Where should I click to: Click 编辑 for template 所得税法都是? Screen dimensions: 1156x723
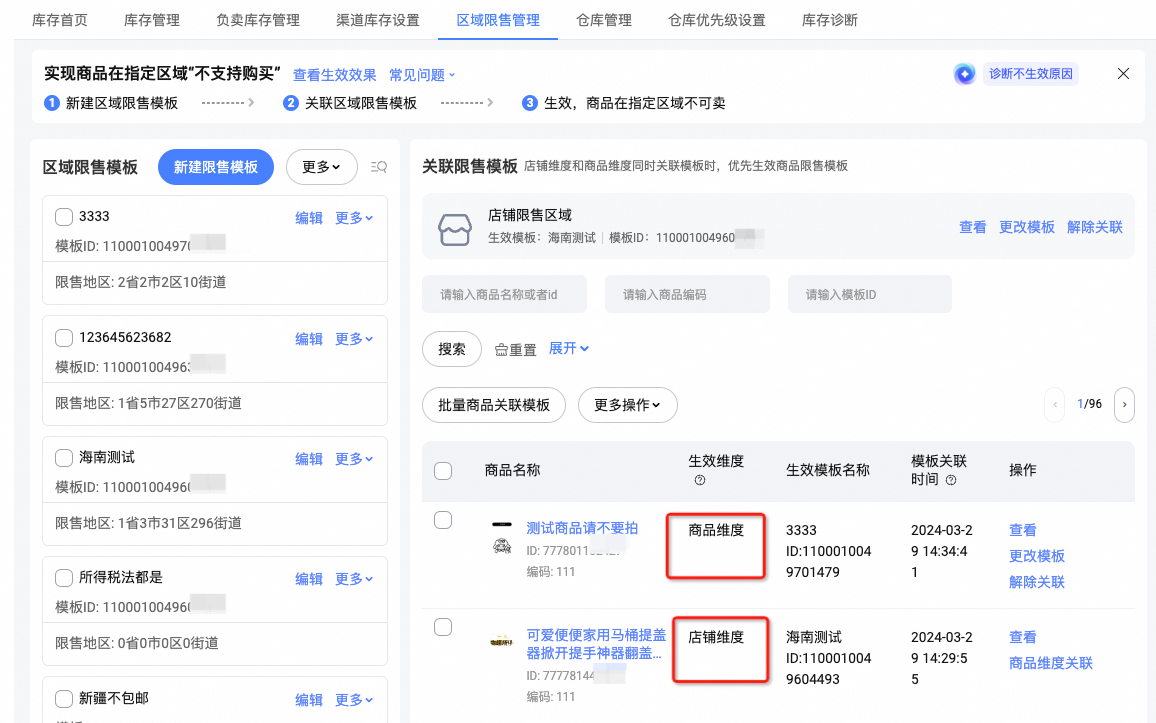309,579
